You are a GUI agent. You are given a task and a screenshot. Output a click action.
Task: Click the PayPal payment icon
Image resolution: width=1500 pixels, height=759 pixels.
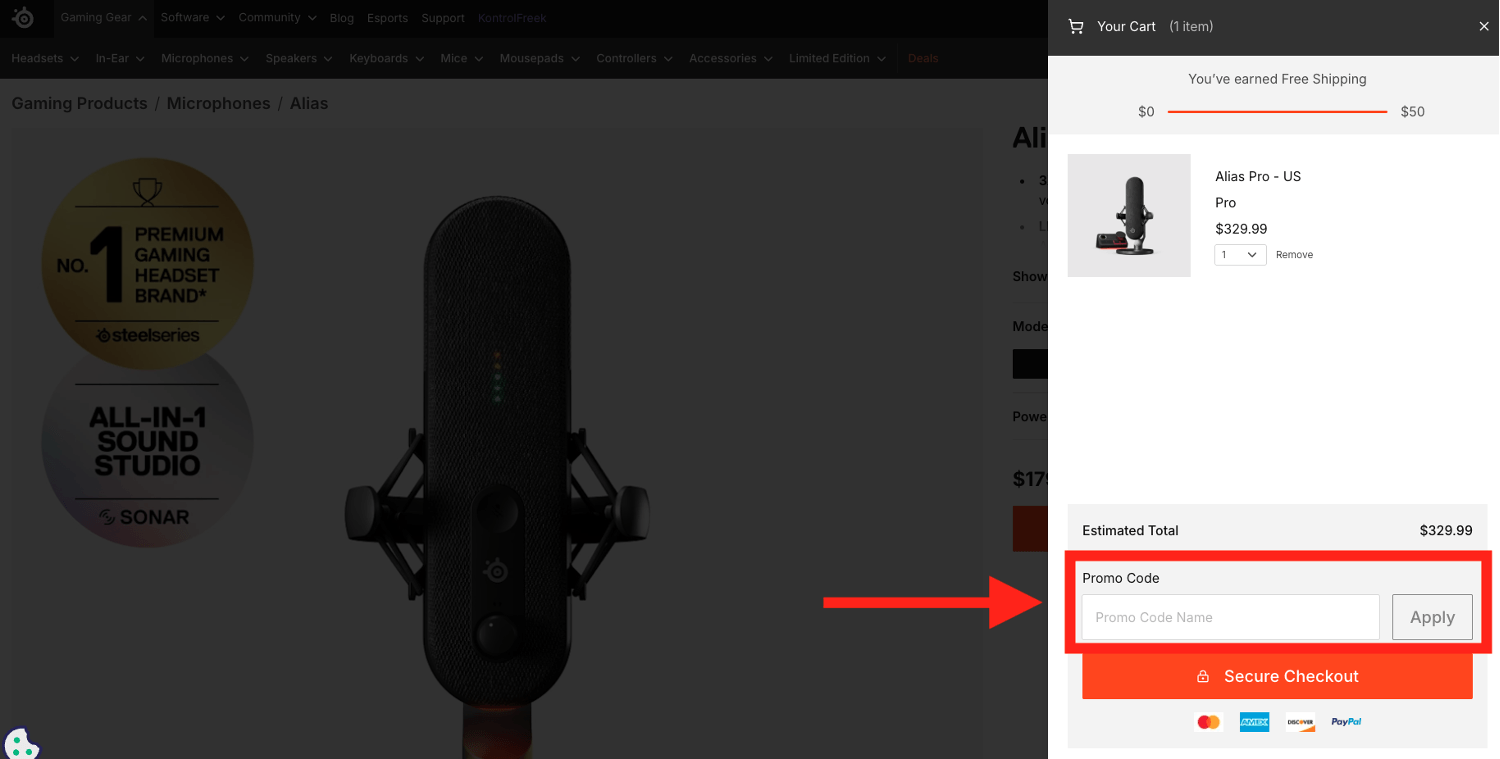click(1346, 722)
